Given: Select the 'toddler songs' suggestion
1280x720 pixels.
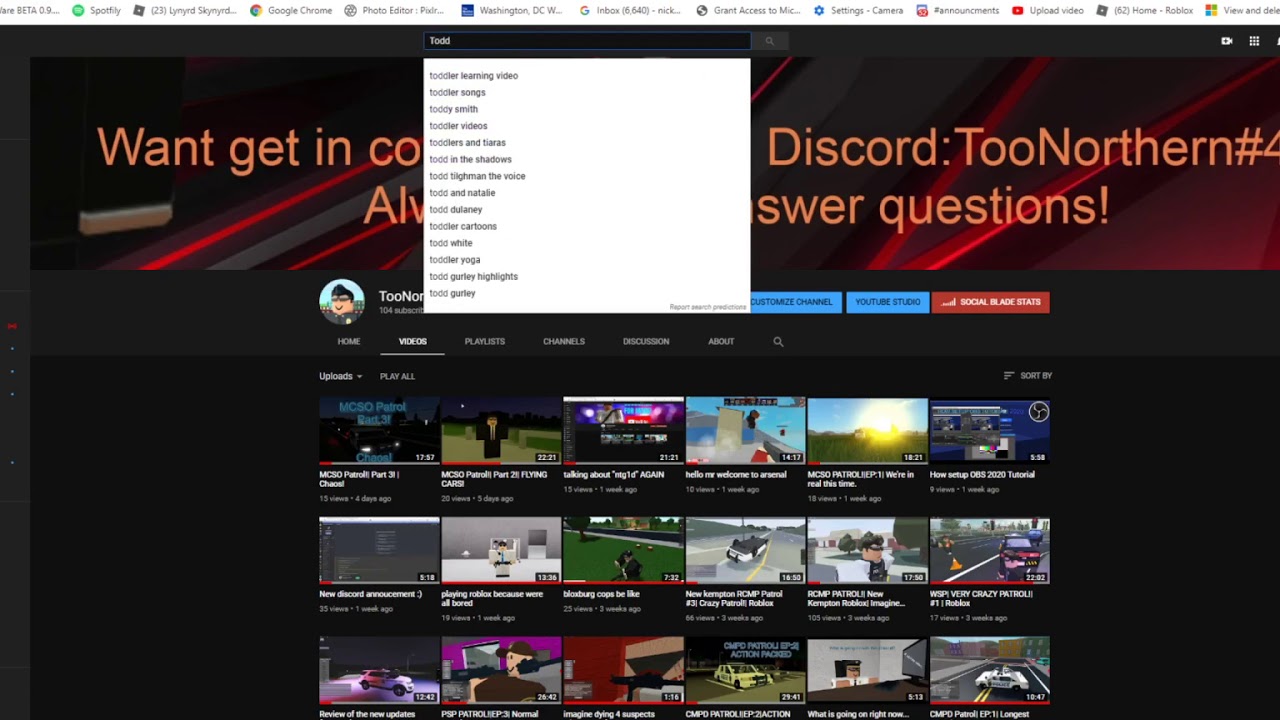Looking at the screenshot, I should 587,93.
